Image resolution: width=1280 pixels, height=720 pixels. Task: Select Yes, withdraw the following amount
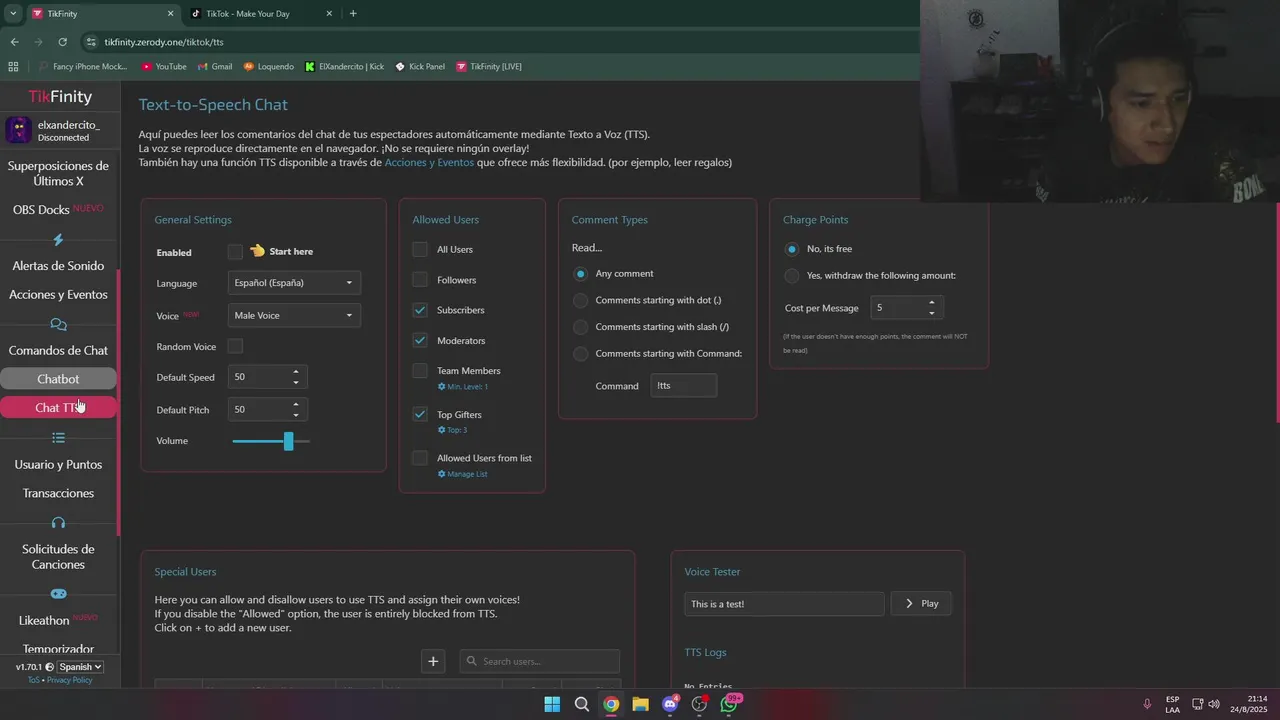(792, 275)
